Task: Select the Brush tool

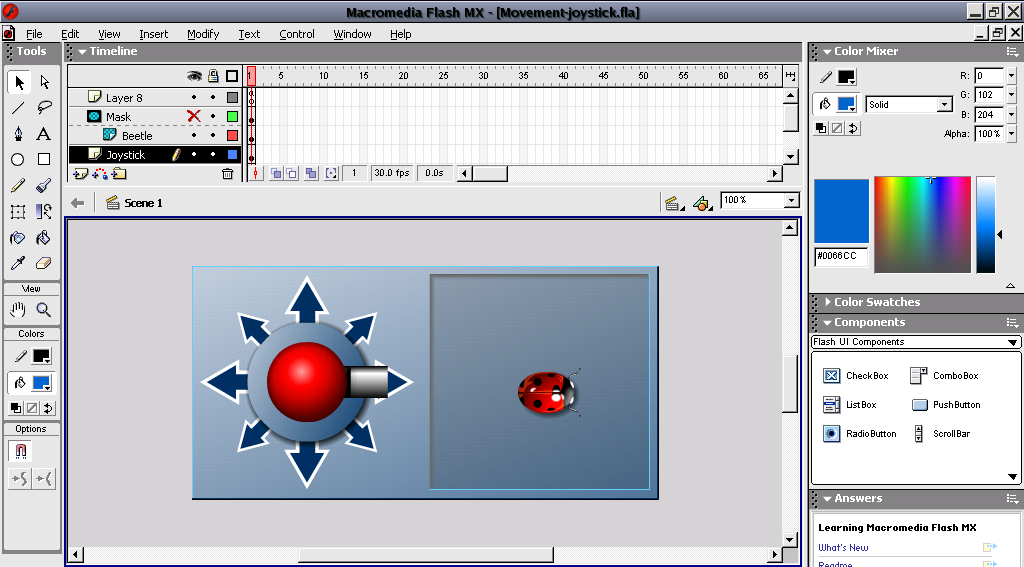Action: click(x=44, y=186)
